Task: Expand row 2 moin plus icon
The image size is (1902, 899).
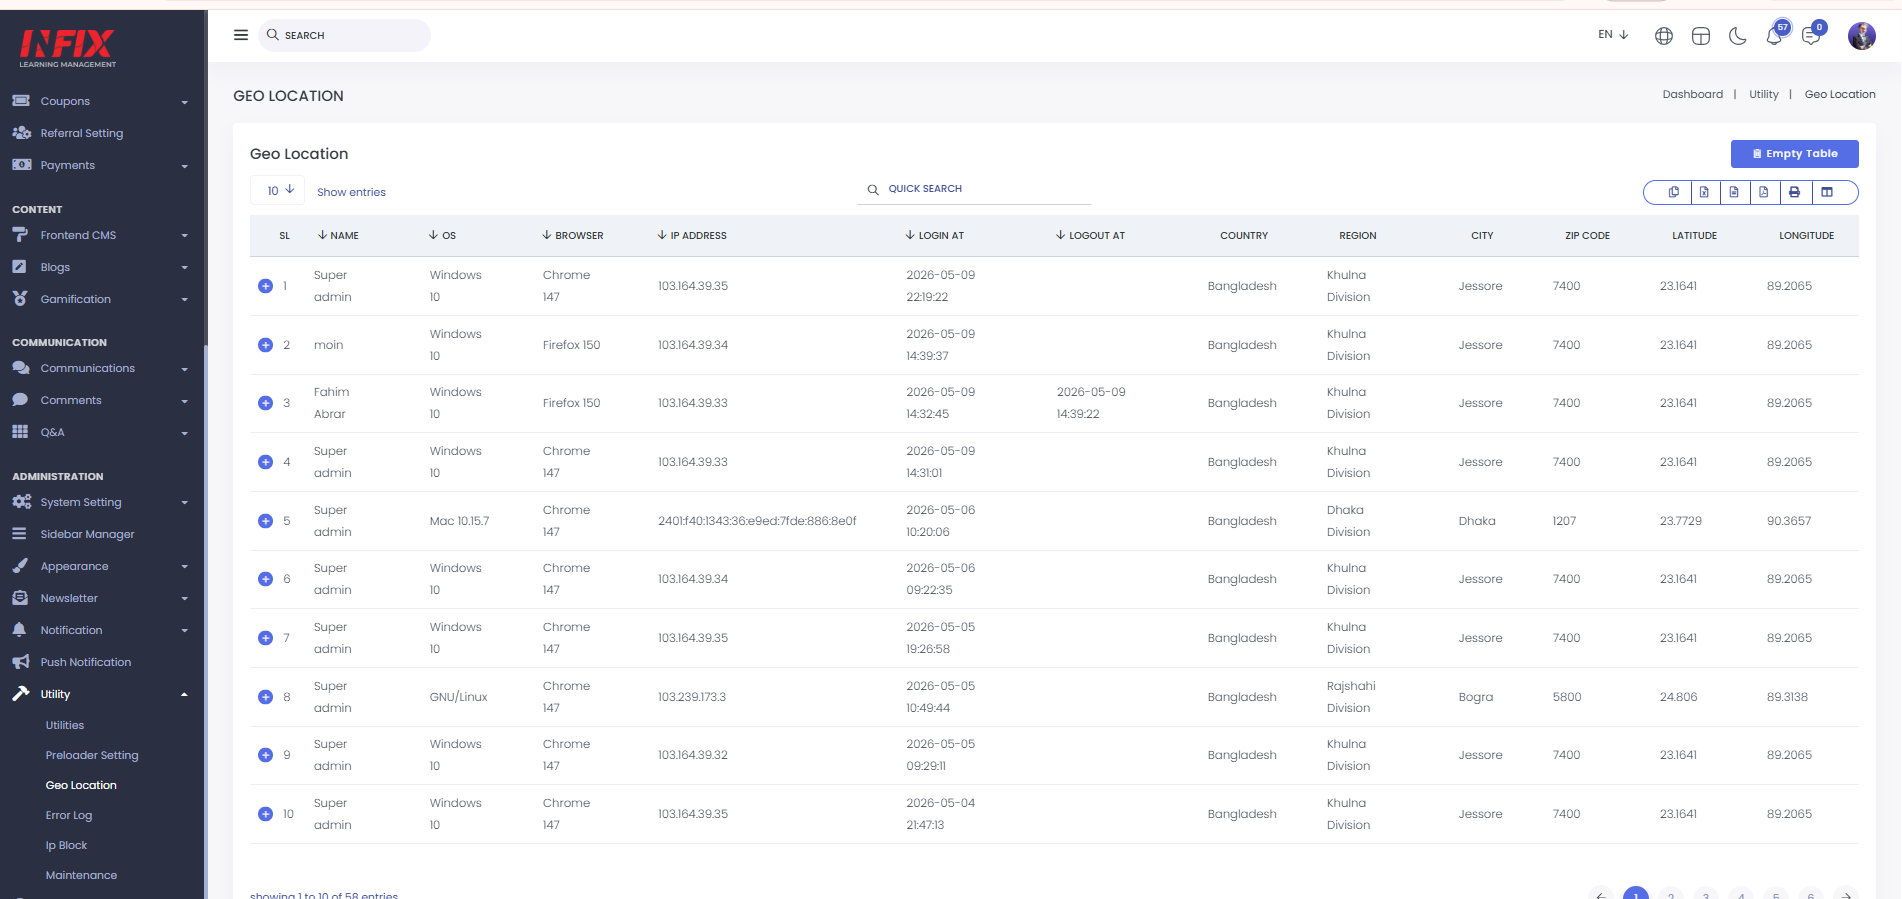Action: [265, 345]
